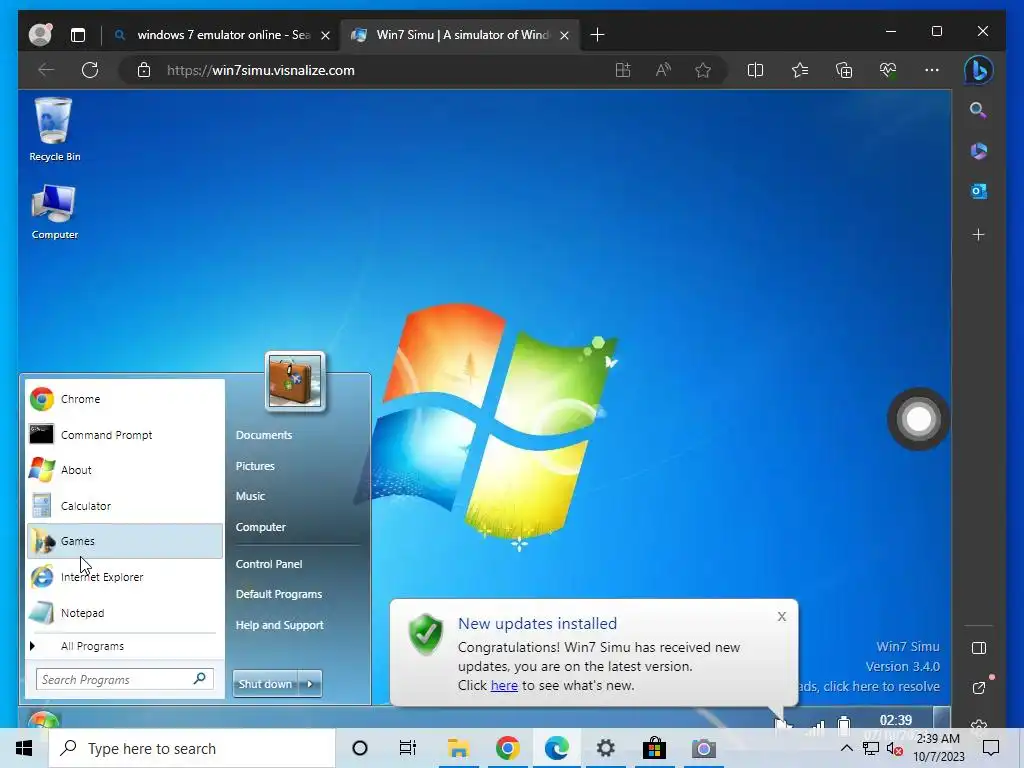Open the Action Center notifications icon
This screenshot has width=1024, height=768.
[x=991, y=748]
